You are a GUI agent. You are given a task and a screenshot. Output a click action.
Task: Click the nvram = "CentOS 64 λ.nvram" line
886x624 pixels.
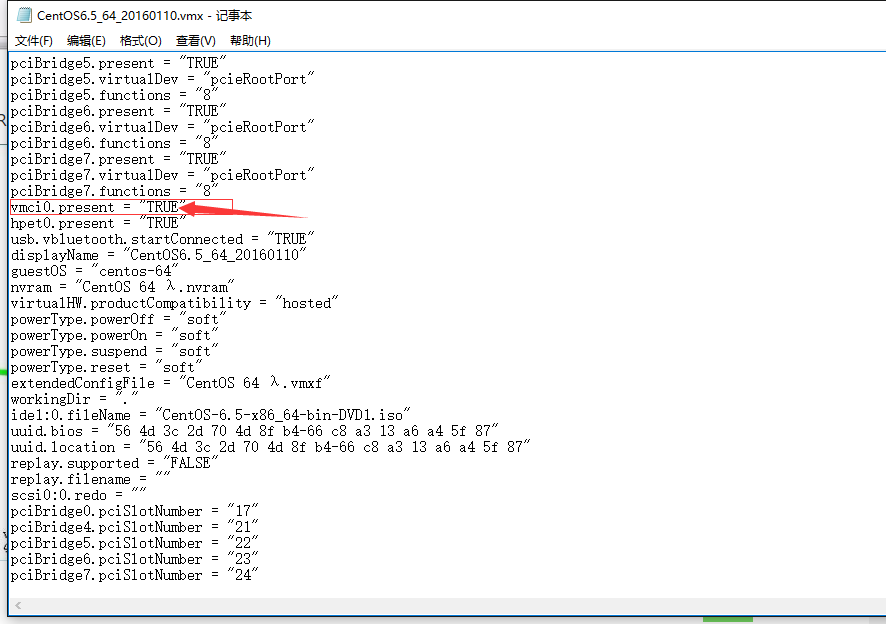click(x=122, y=287)
